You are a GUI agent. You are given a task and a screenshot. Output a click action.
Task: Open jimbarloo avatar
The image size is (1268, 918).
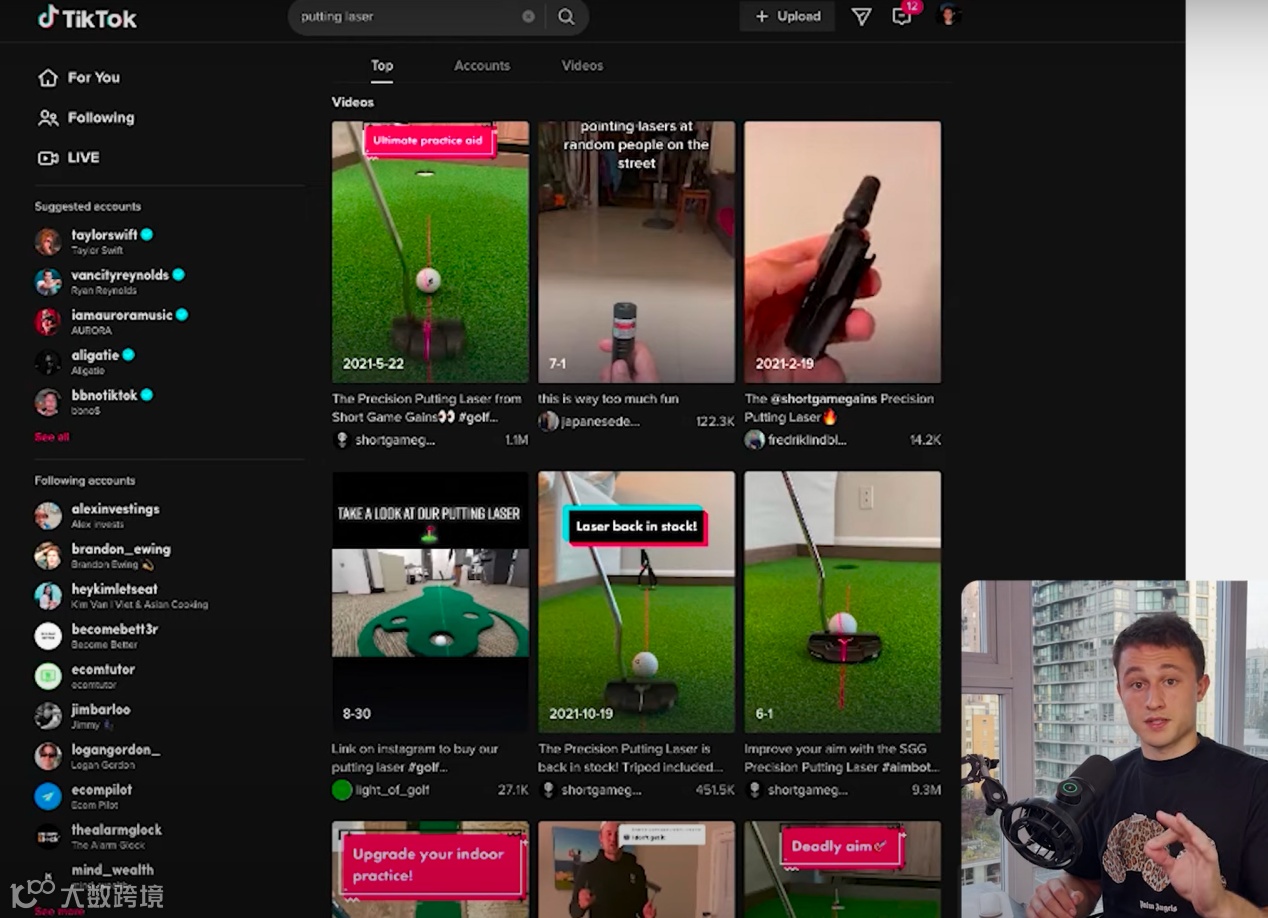click(x=48, y=716)
